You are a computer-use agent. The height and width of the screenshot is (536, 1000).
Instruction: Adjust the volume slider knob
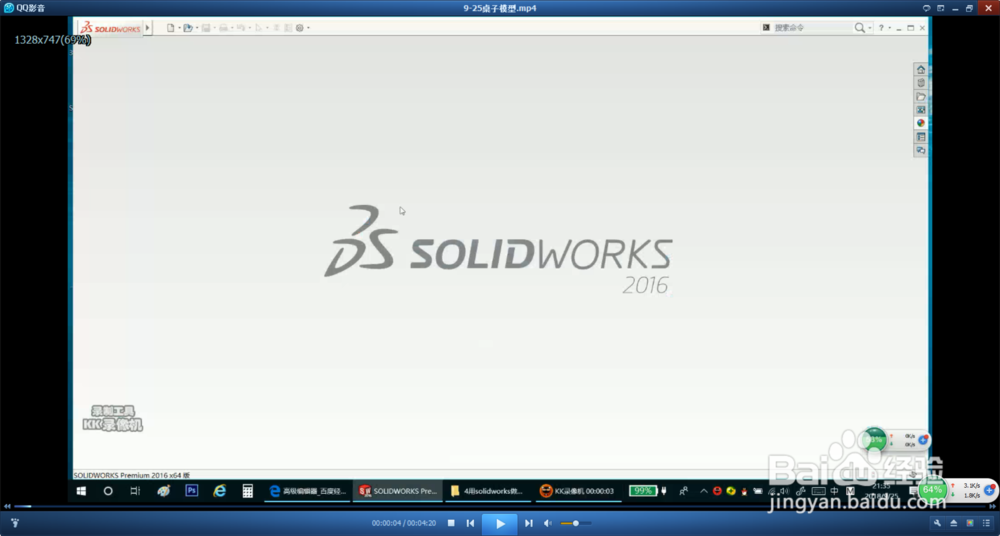pyautogui.click(x=575, y=523)
